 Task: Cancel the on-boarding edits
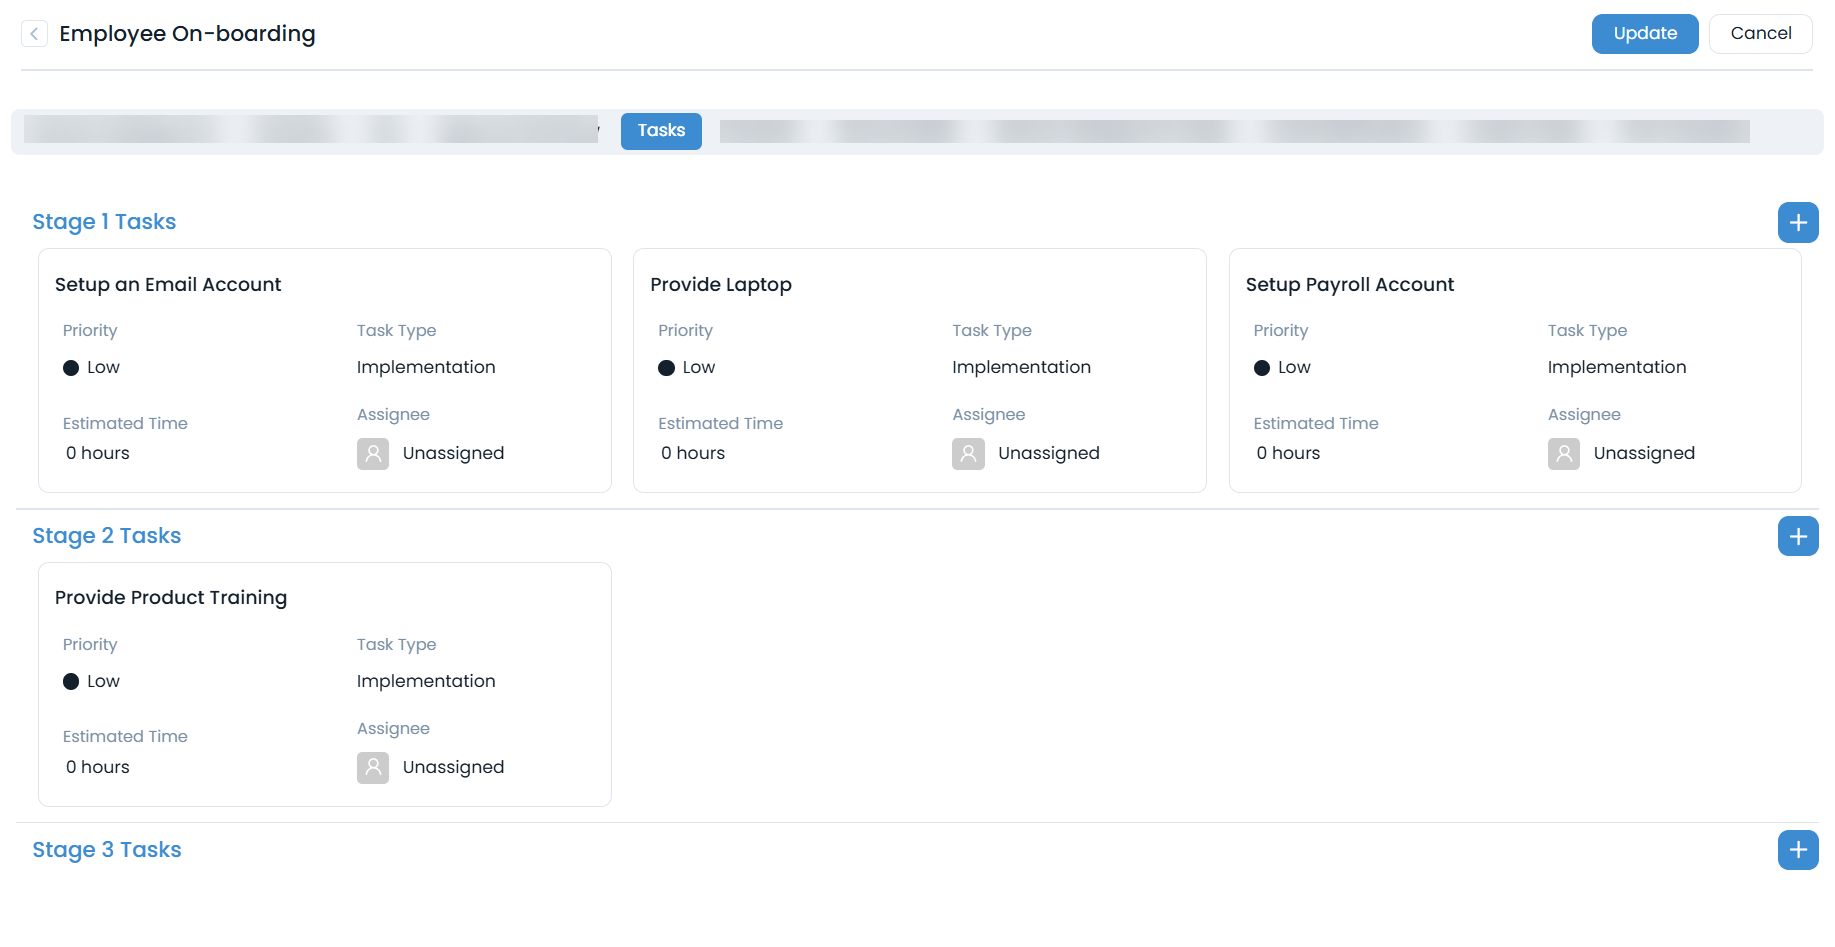[1760, 34]
